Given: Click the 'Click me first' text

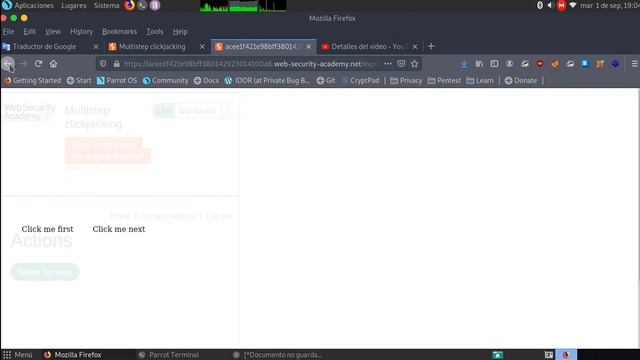Looking at the screenshot, I should coord(47,229).
